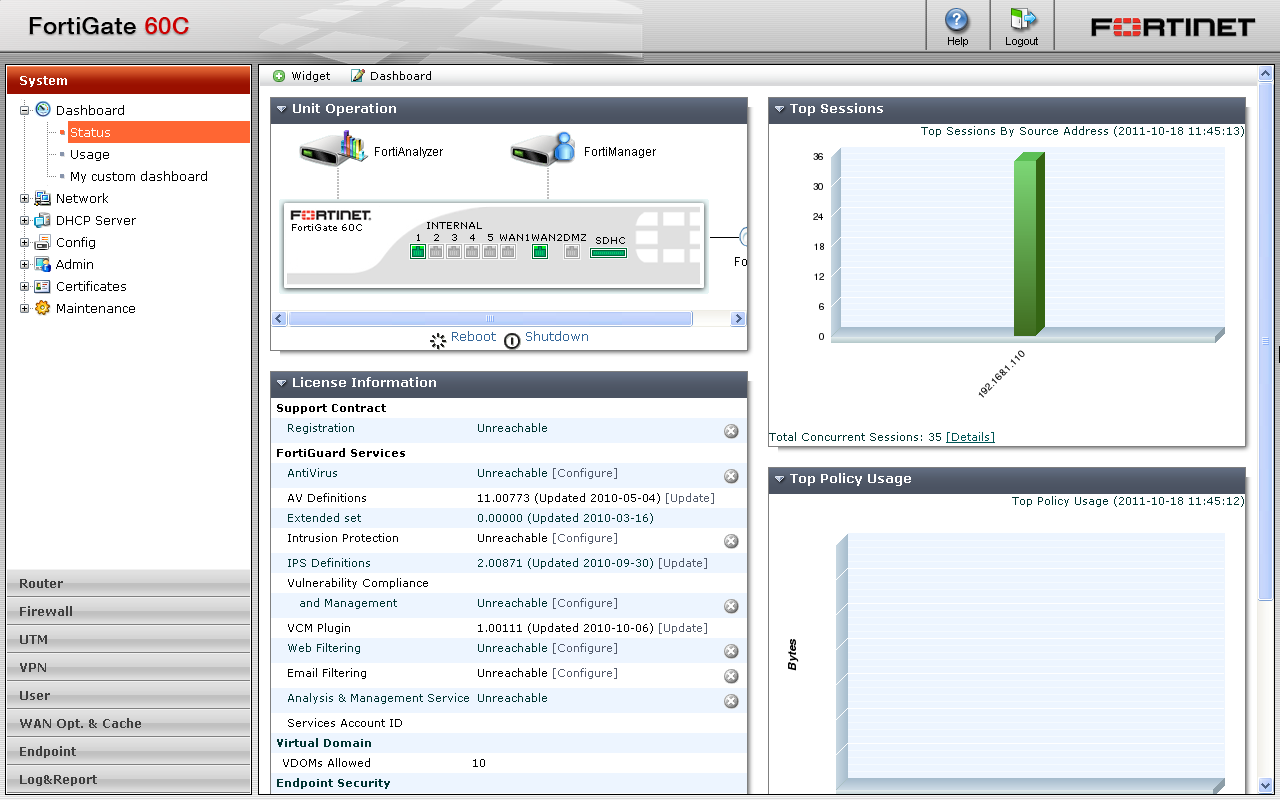Click Update link for IPS Definitions

pyautogui.click(x=683, y=563)
